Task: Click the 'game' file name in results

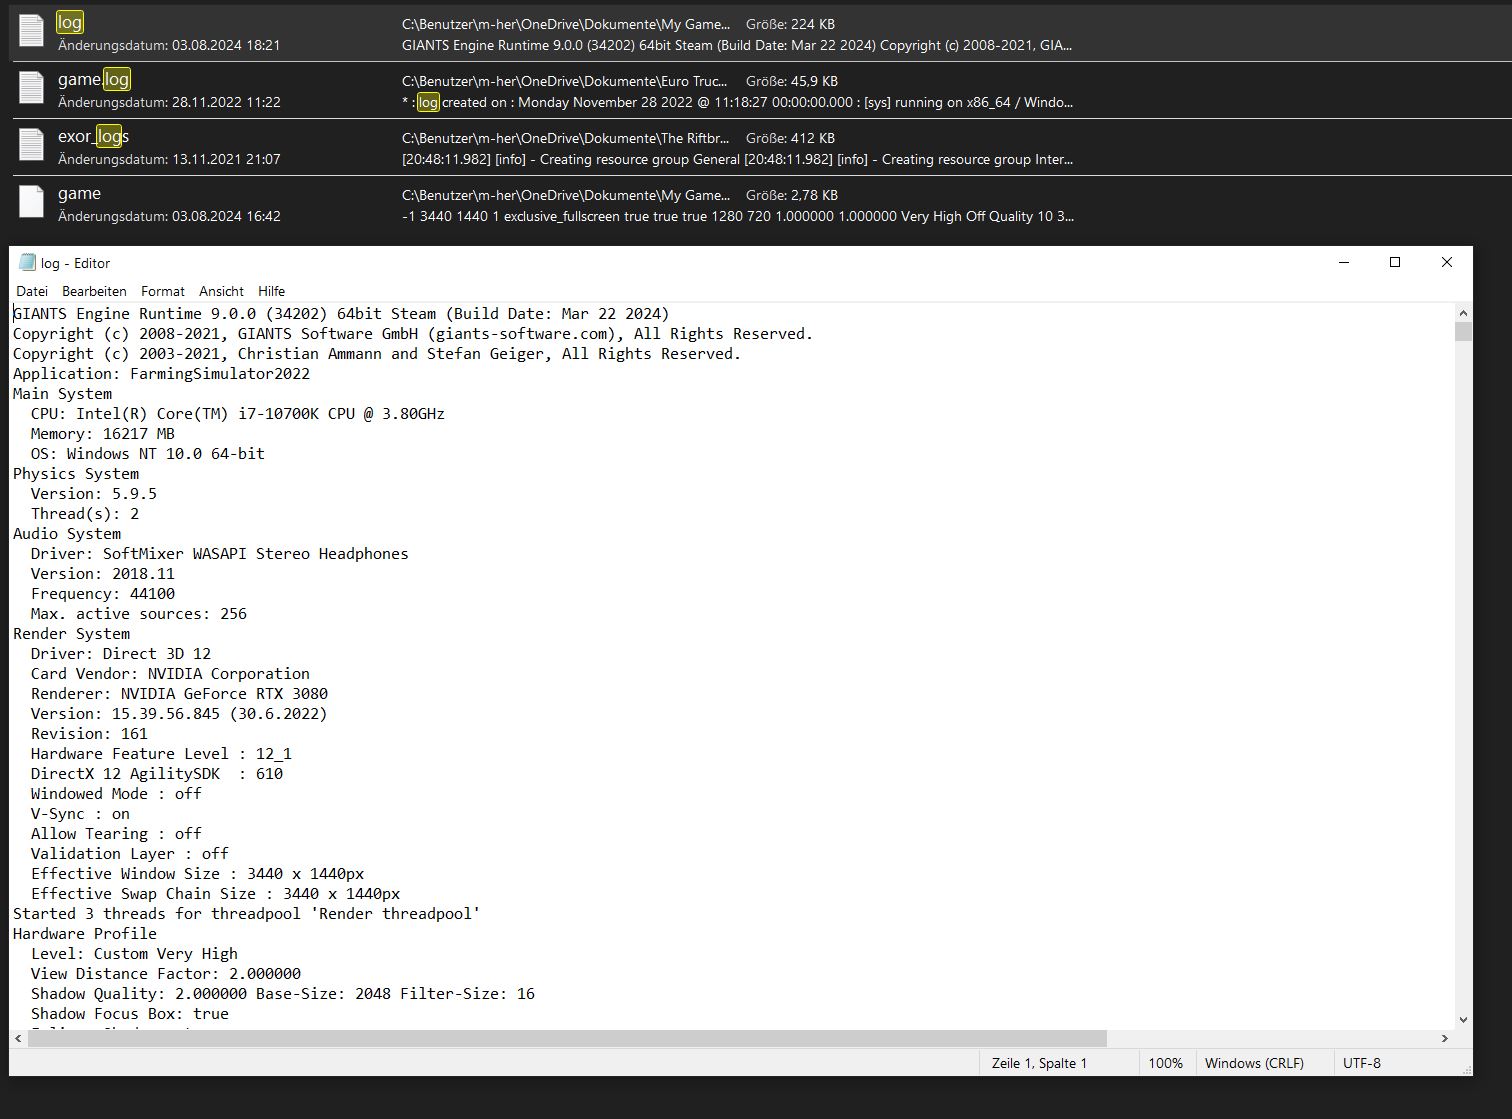Action: point(79,193)
